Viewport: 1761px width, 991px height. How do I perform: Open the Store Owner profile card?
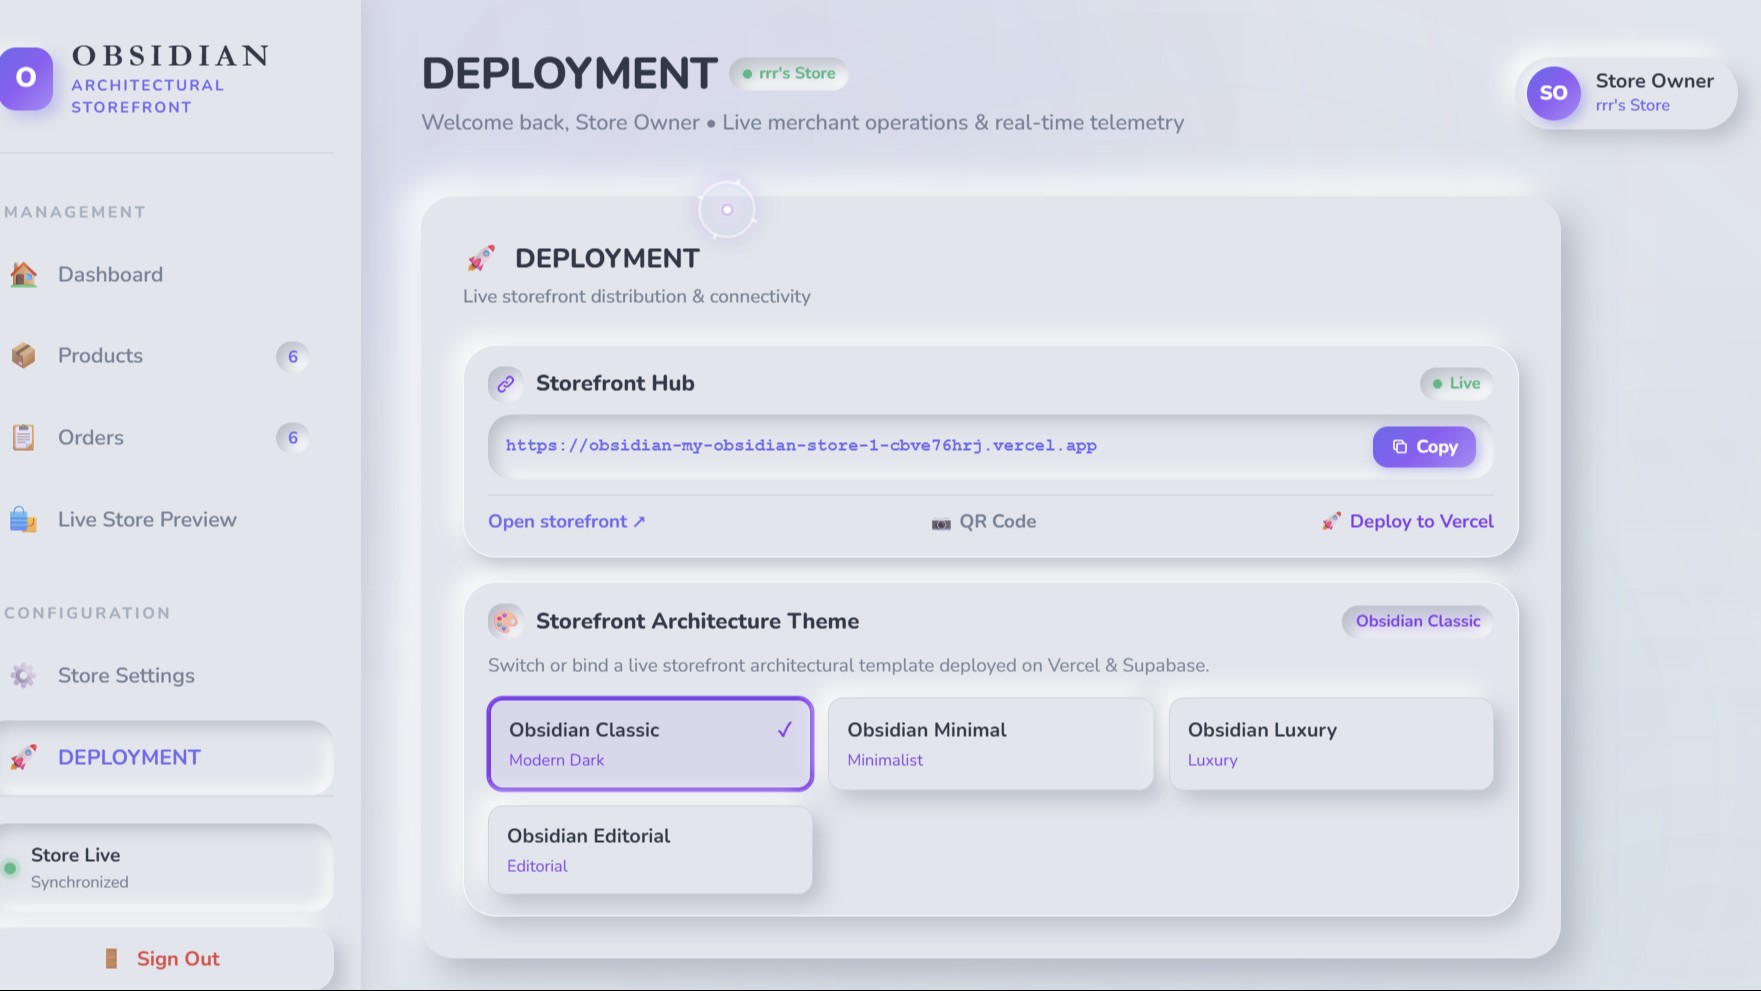1626,93
